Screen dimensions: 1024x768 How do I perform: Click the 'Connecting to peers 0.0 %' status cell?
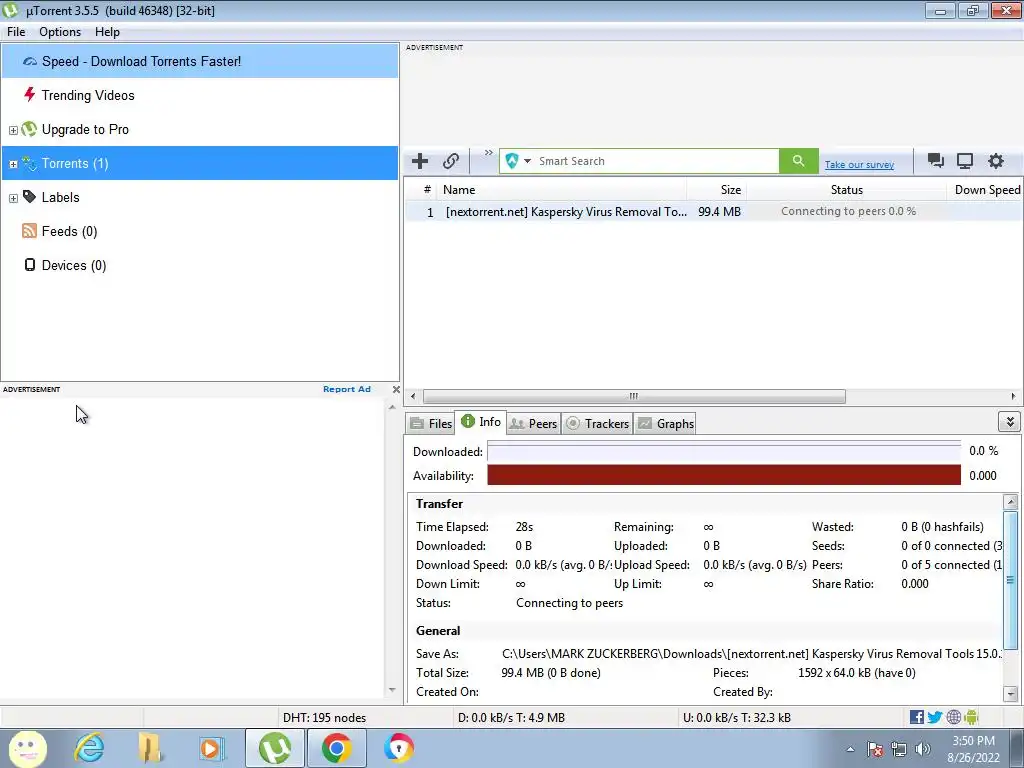pyautogui.click(x=848, y=211)
